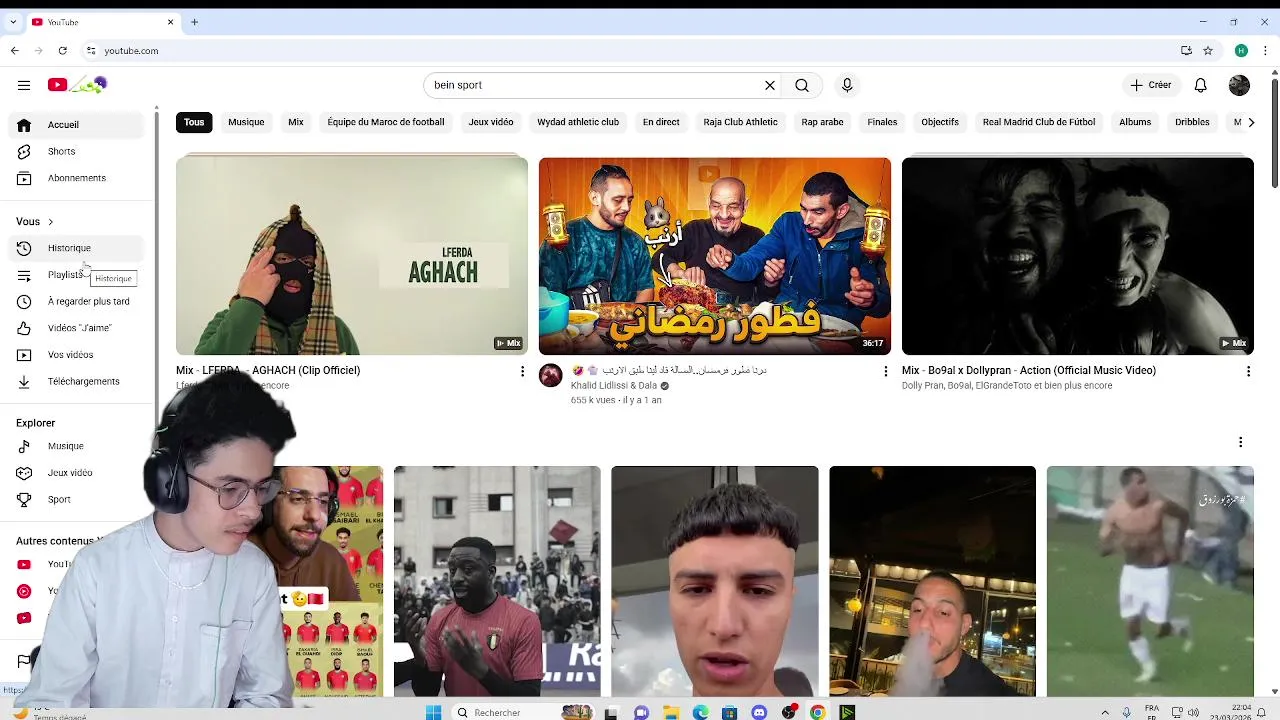Screen dimensions: 1280x720
Task: Open the Bo9al x Dollypran thumbnail
Action: coord(1078,256)
